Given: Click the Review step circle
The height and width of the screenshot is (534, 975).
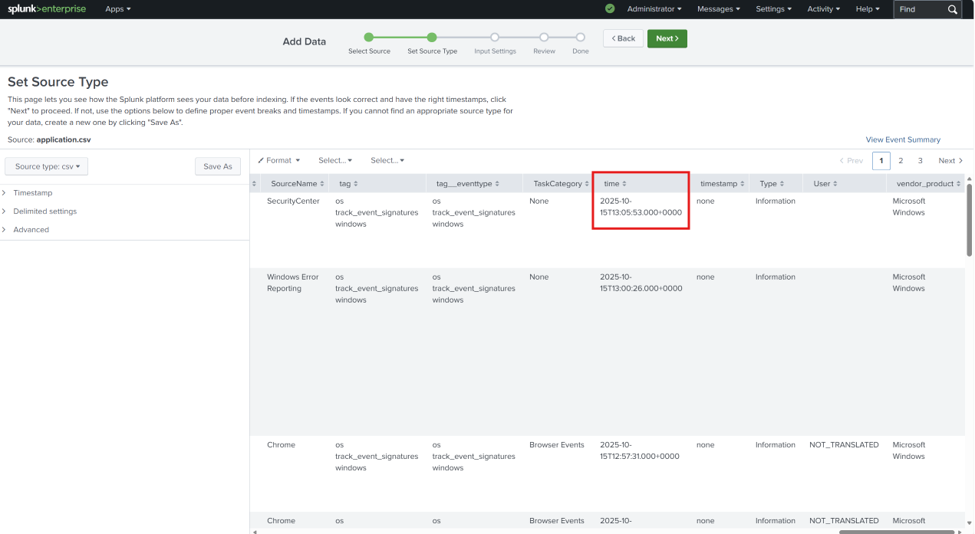Looking at the screenshot, I should click(x=543, y=37).
